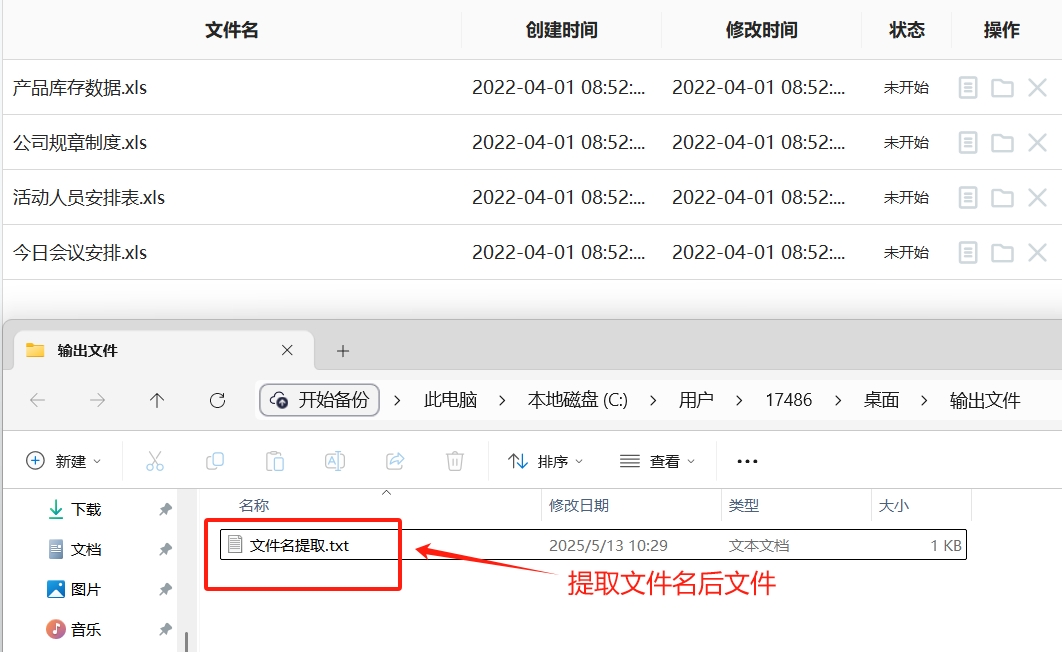
Task: Click the Paste clipboard icon
Action: pos(275,461)
